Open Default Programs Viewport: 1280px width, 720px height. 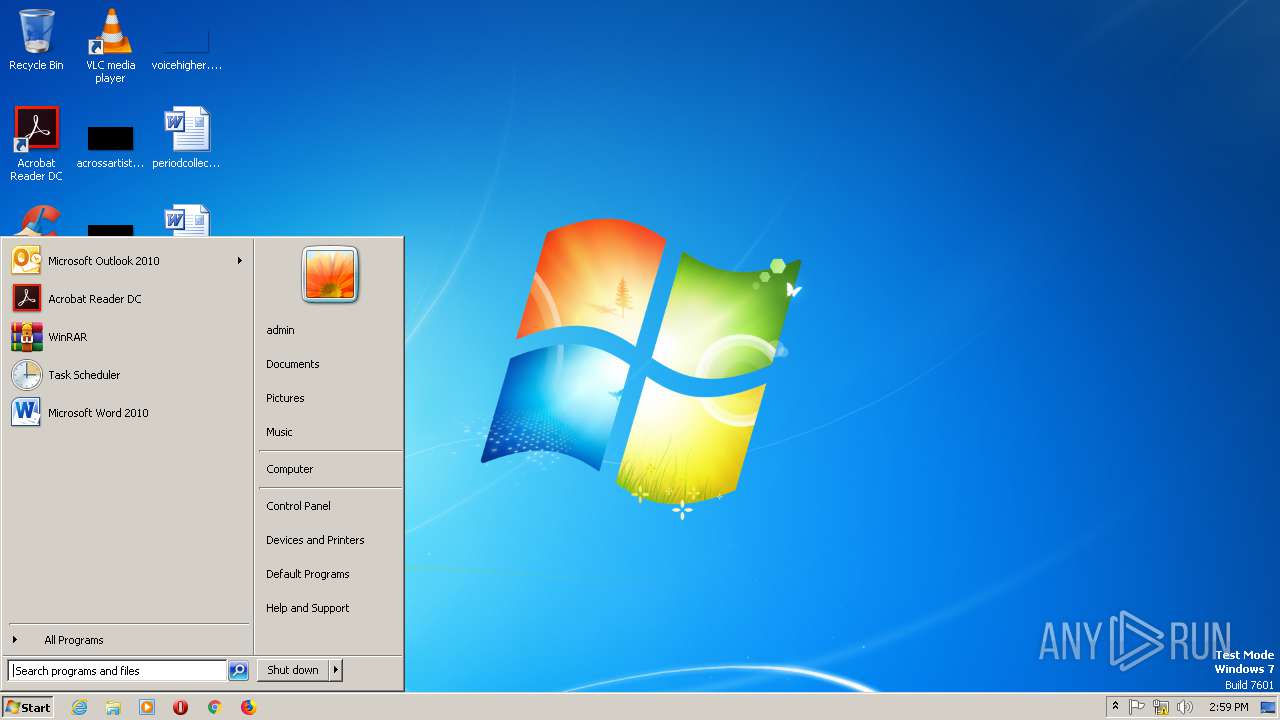(308, 574)
